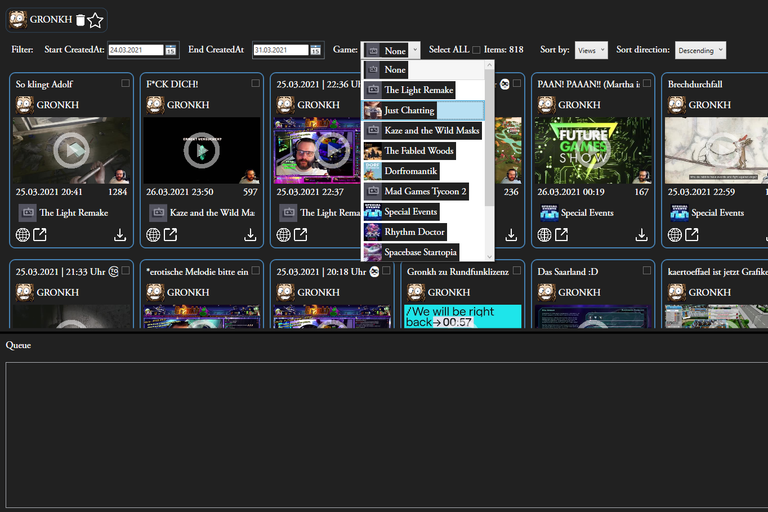
Task: Download the So klingt Adolf clip
Action: tap(120, 235)
